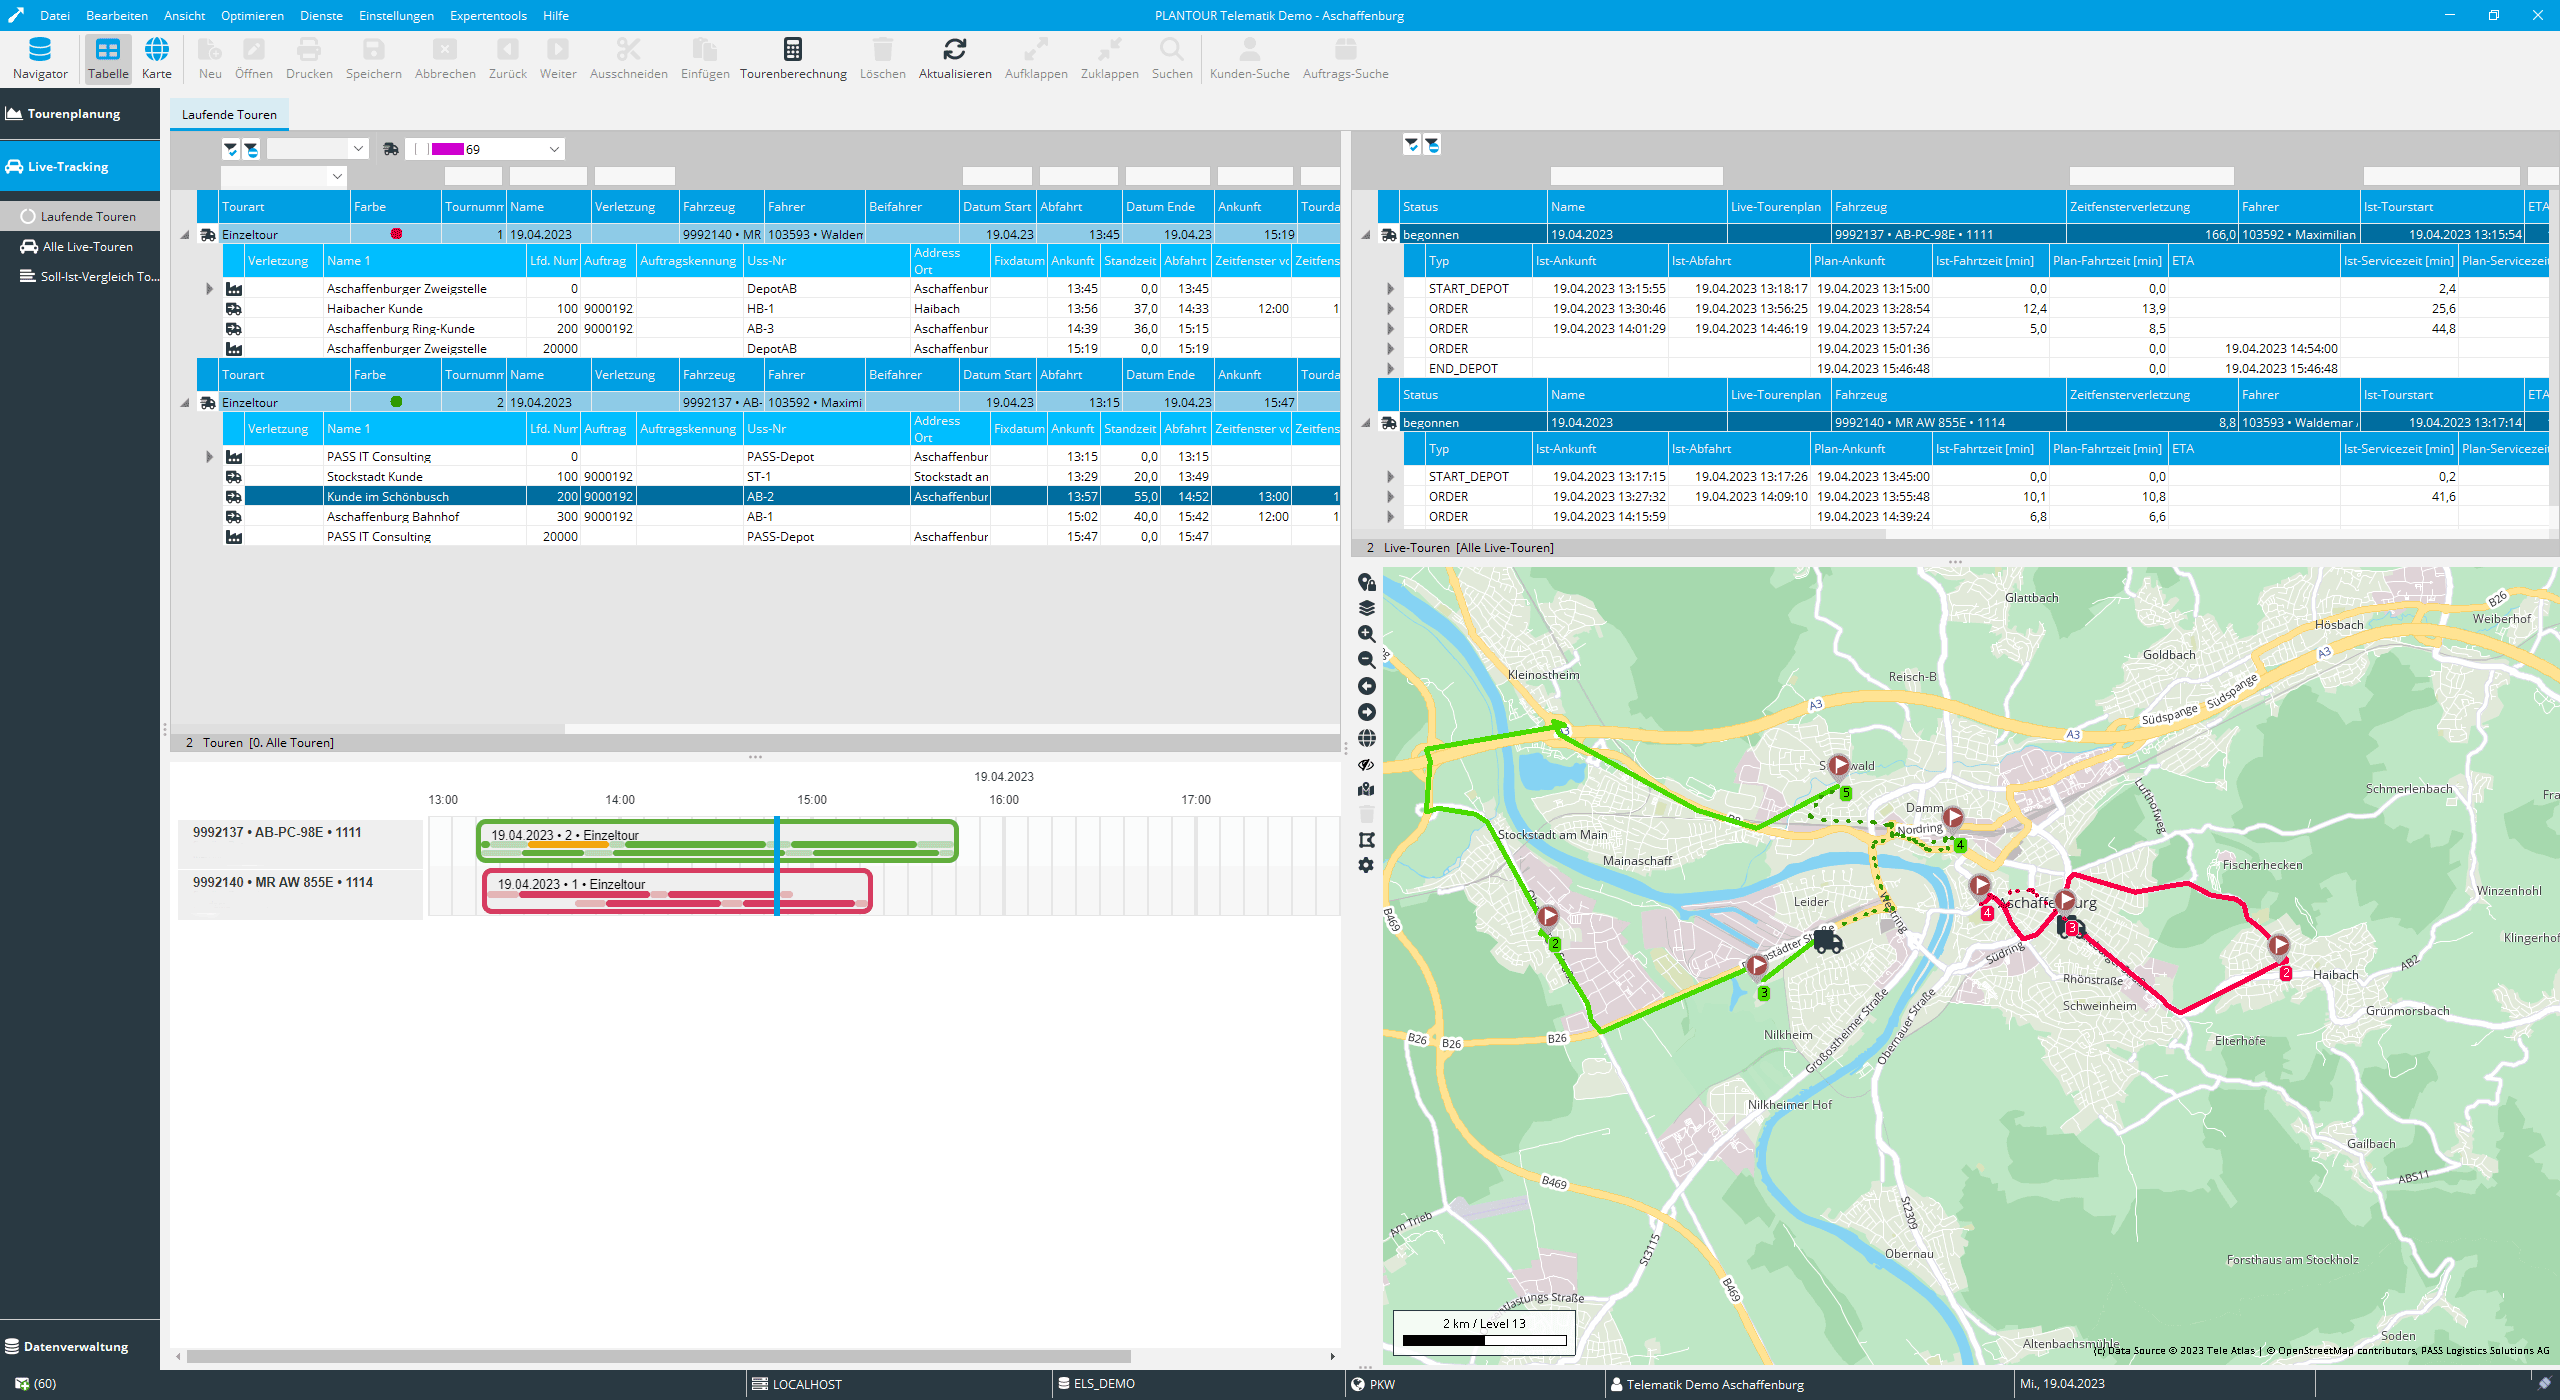Click the truck icon on the map
2560x1400 pixels.
point(1828,941)
